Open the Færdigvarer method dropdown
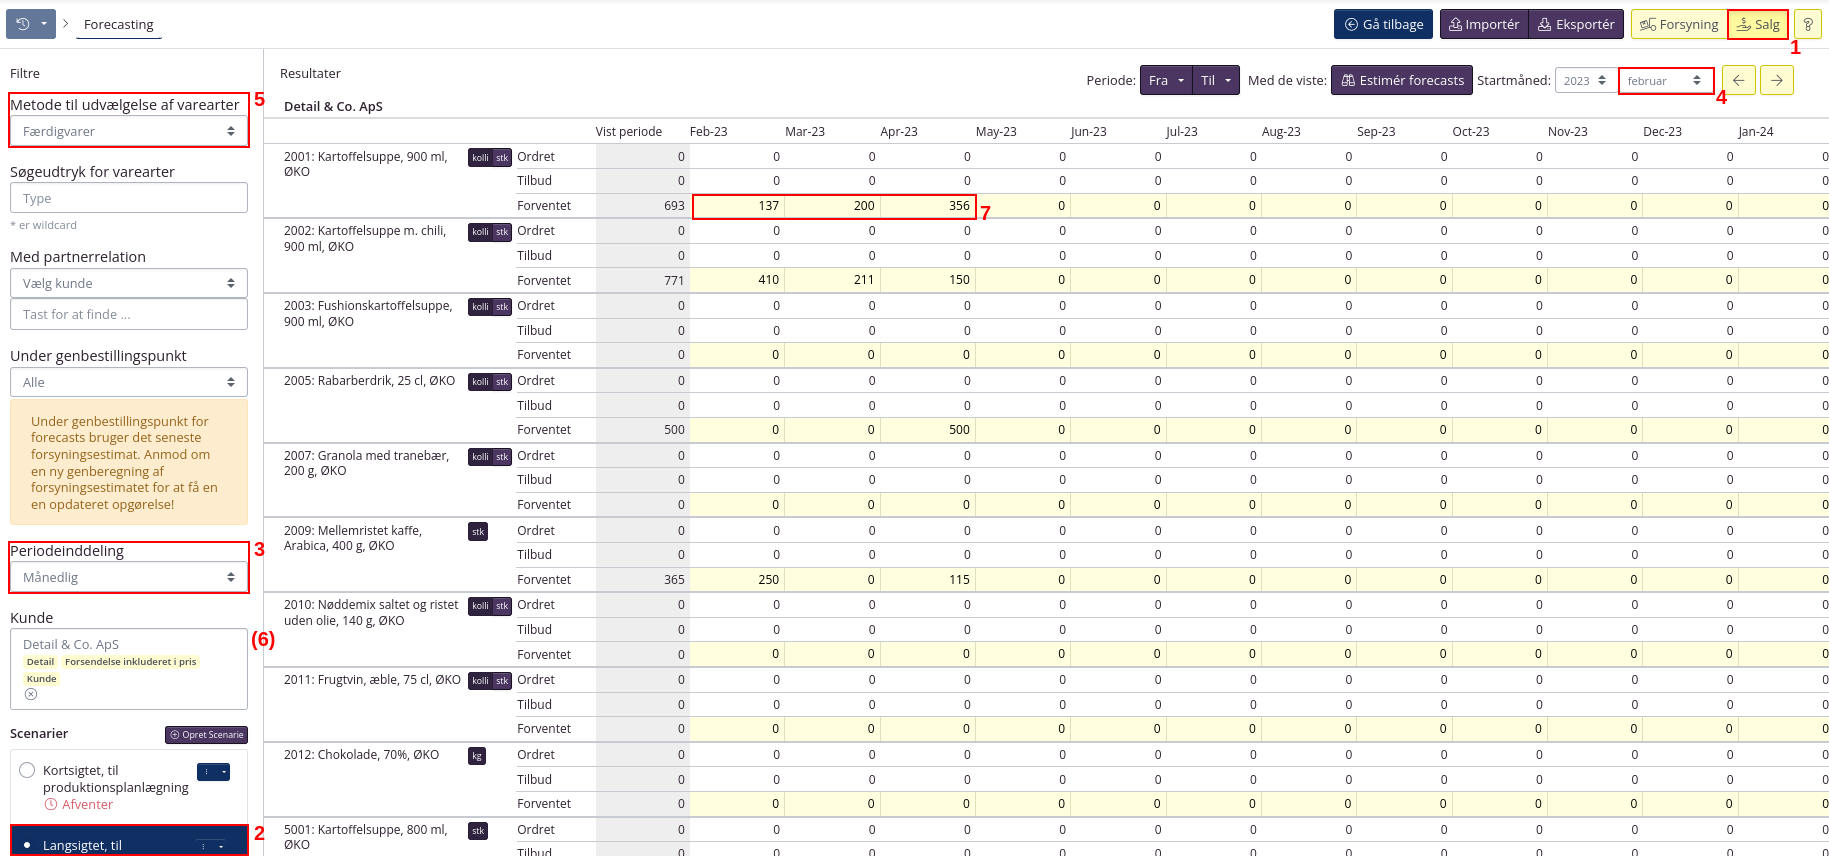 coord(129,131)
